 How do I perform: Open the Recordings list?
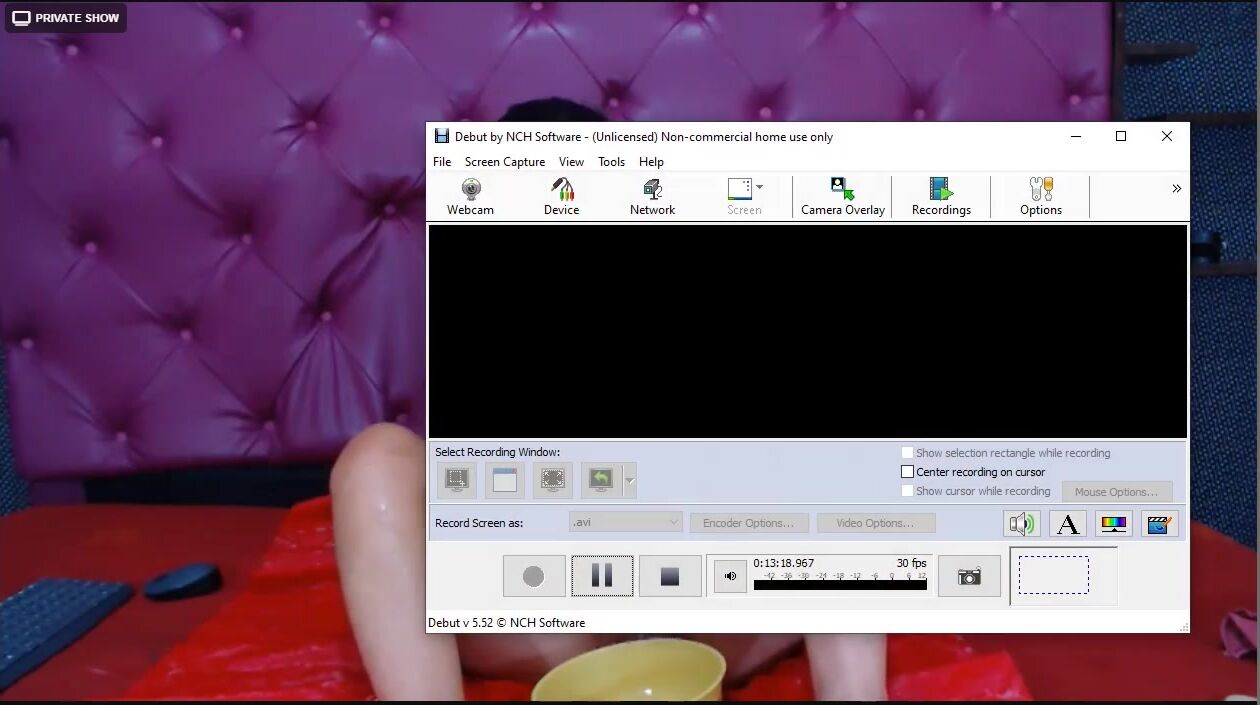click(941, 196)
